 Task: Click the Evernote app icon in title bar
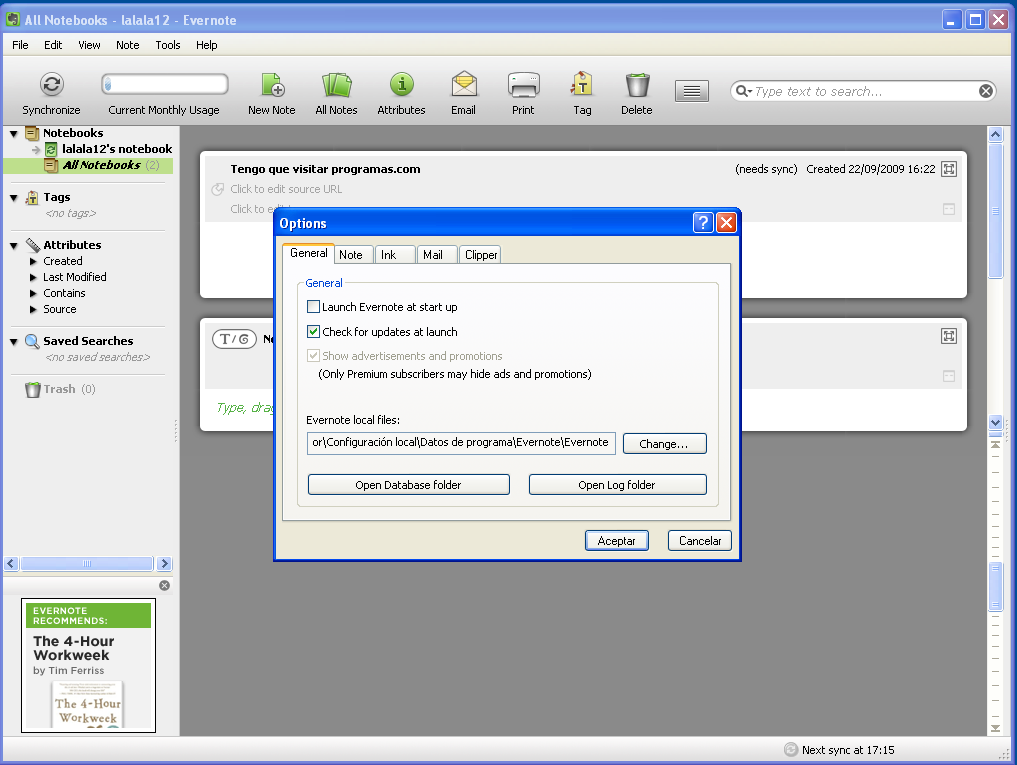point(13,19)
